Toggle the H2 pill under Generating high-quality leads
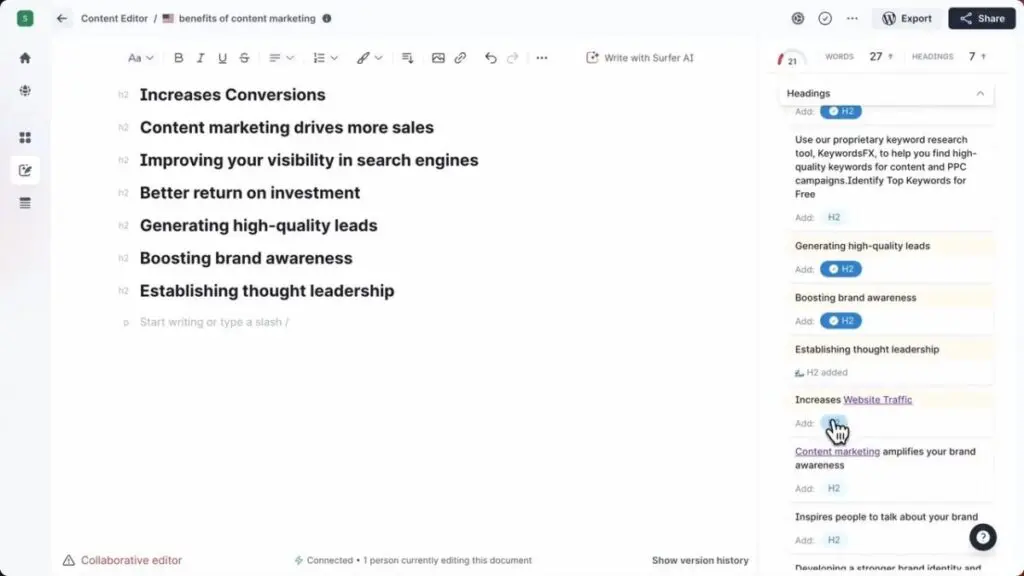Screen dimensions: 1024x576 [840, 269]
